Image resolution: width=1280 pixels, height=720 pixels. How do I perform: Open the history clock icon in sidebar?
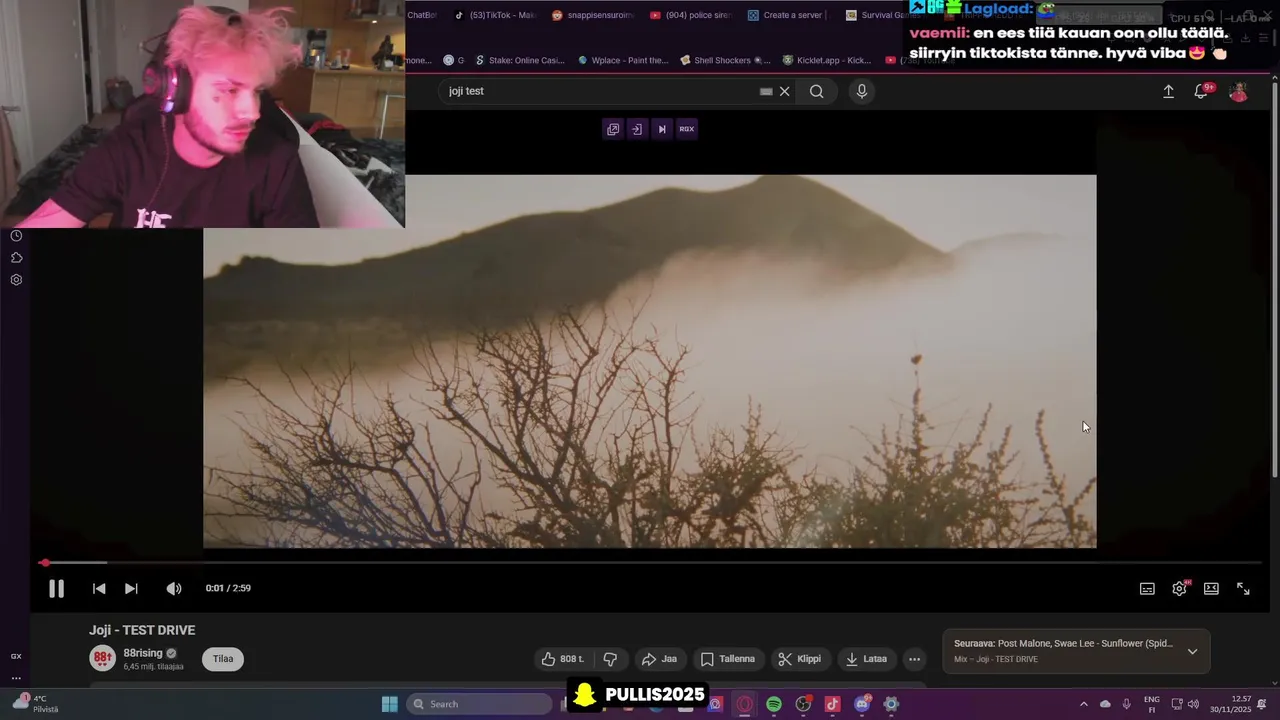click(16, 236)
